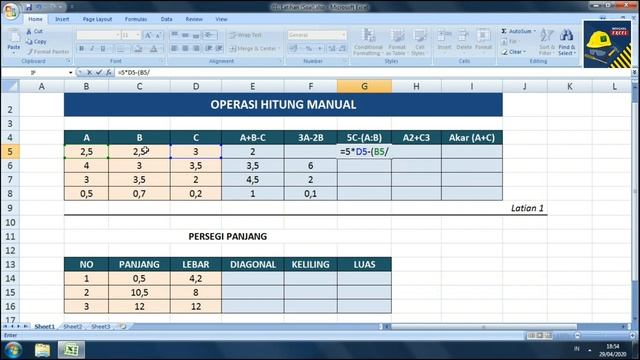Open the Office Button menu
Screen dimensions: 640x360
(x=11, y=10)
